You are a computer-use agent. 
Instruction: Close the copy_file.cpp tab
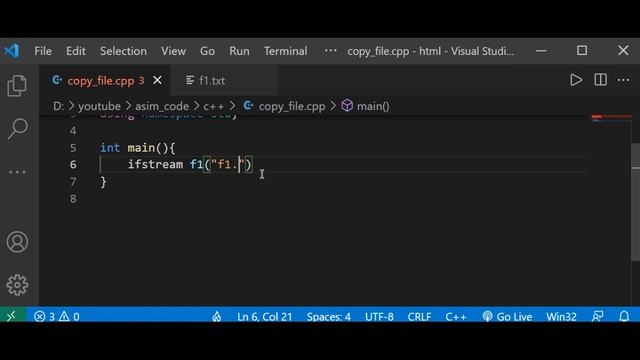coord(157,80)
